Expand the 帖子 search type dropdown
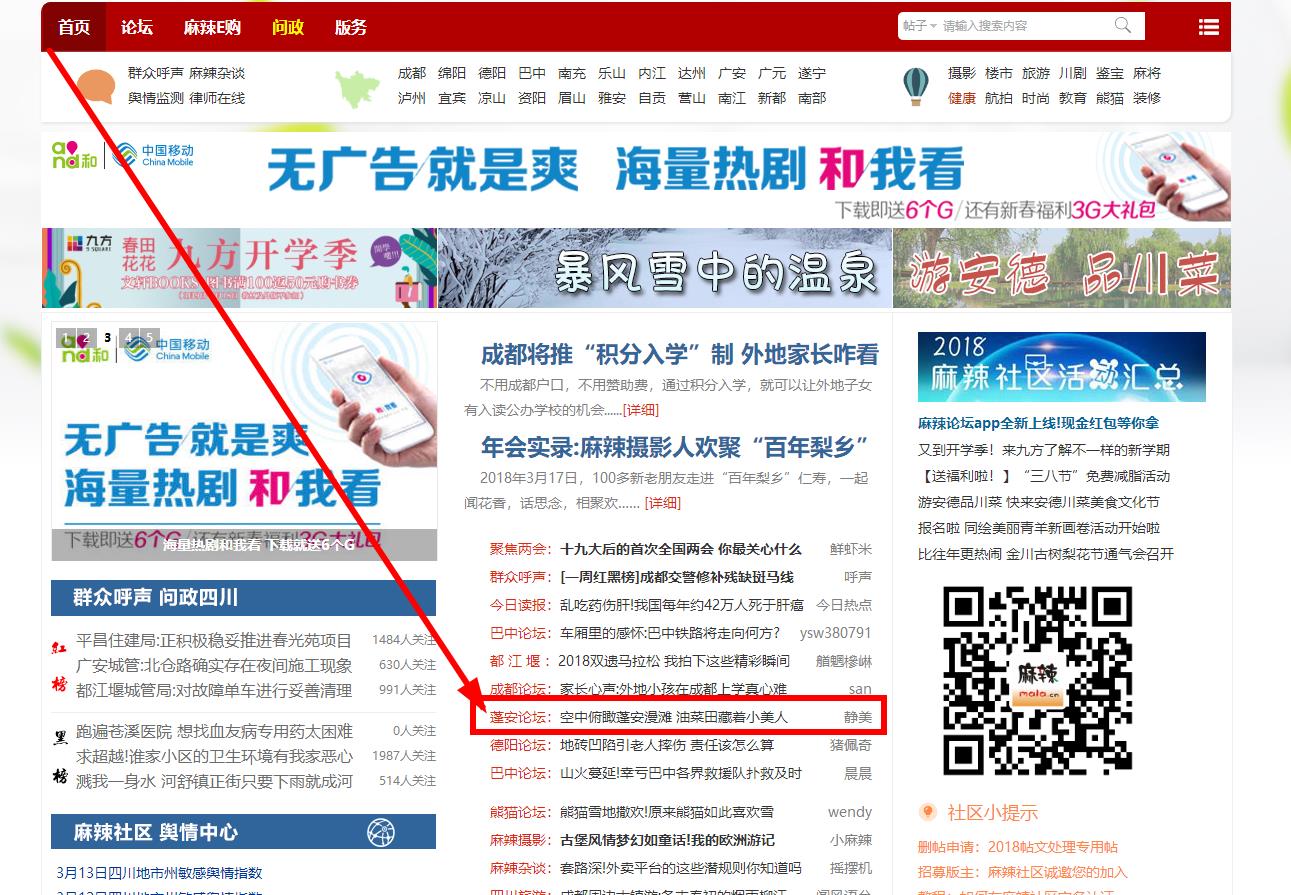This screenshot has width=1291, height=895. (919, 26)
